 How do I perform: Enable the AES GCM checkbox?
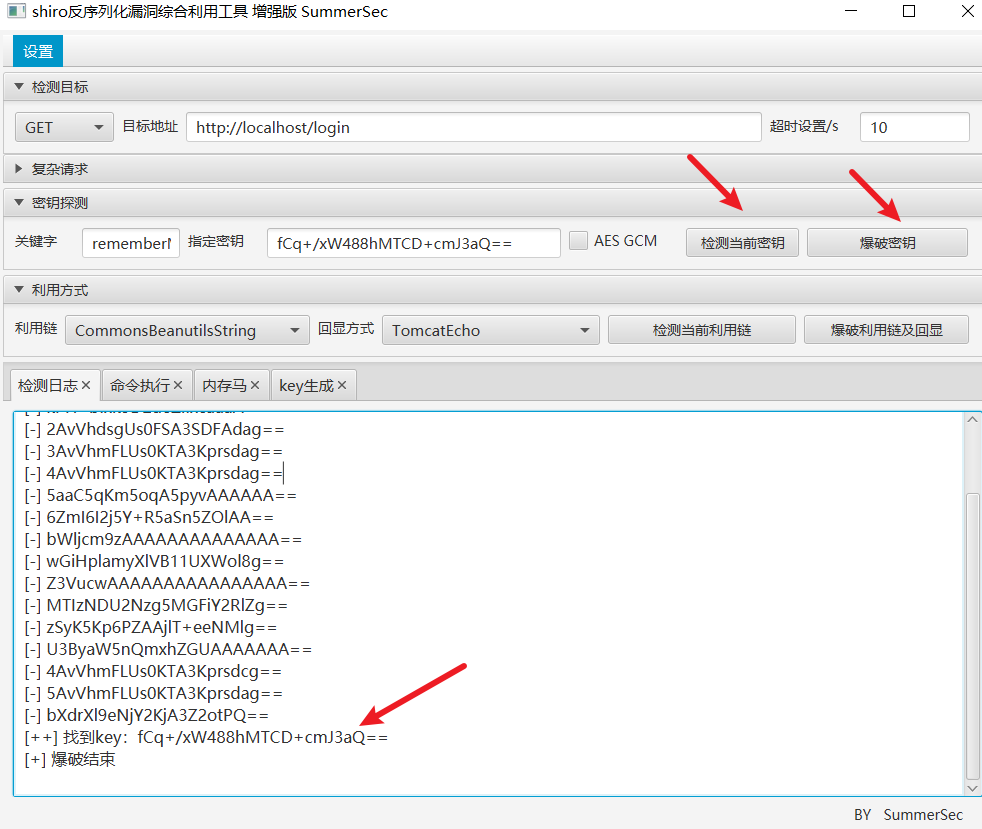(x=578, y=240)
